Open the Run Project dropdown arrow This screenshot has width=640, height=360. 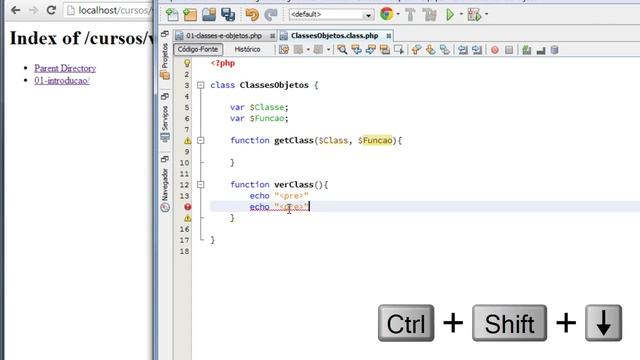pyautogui.click(x=461, y=15)
